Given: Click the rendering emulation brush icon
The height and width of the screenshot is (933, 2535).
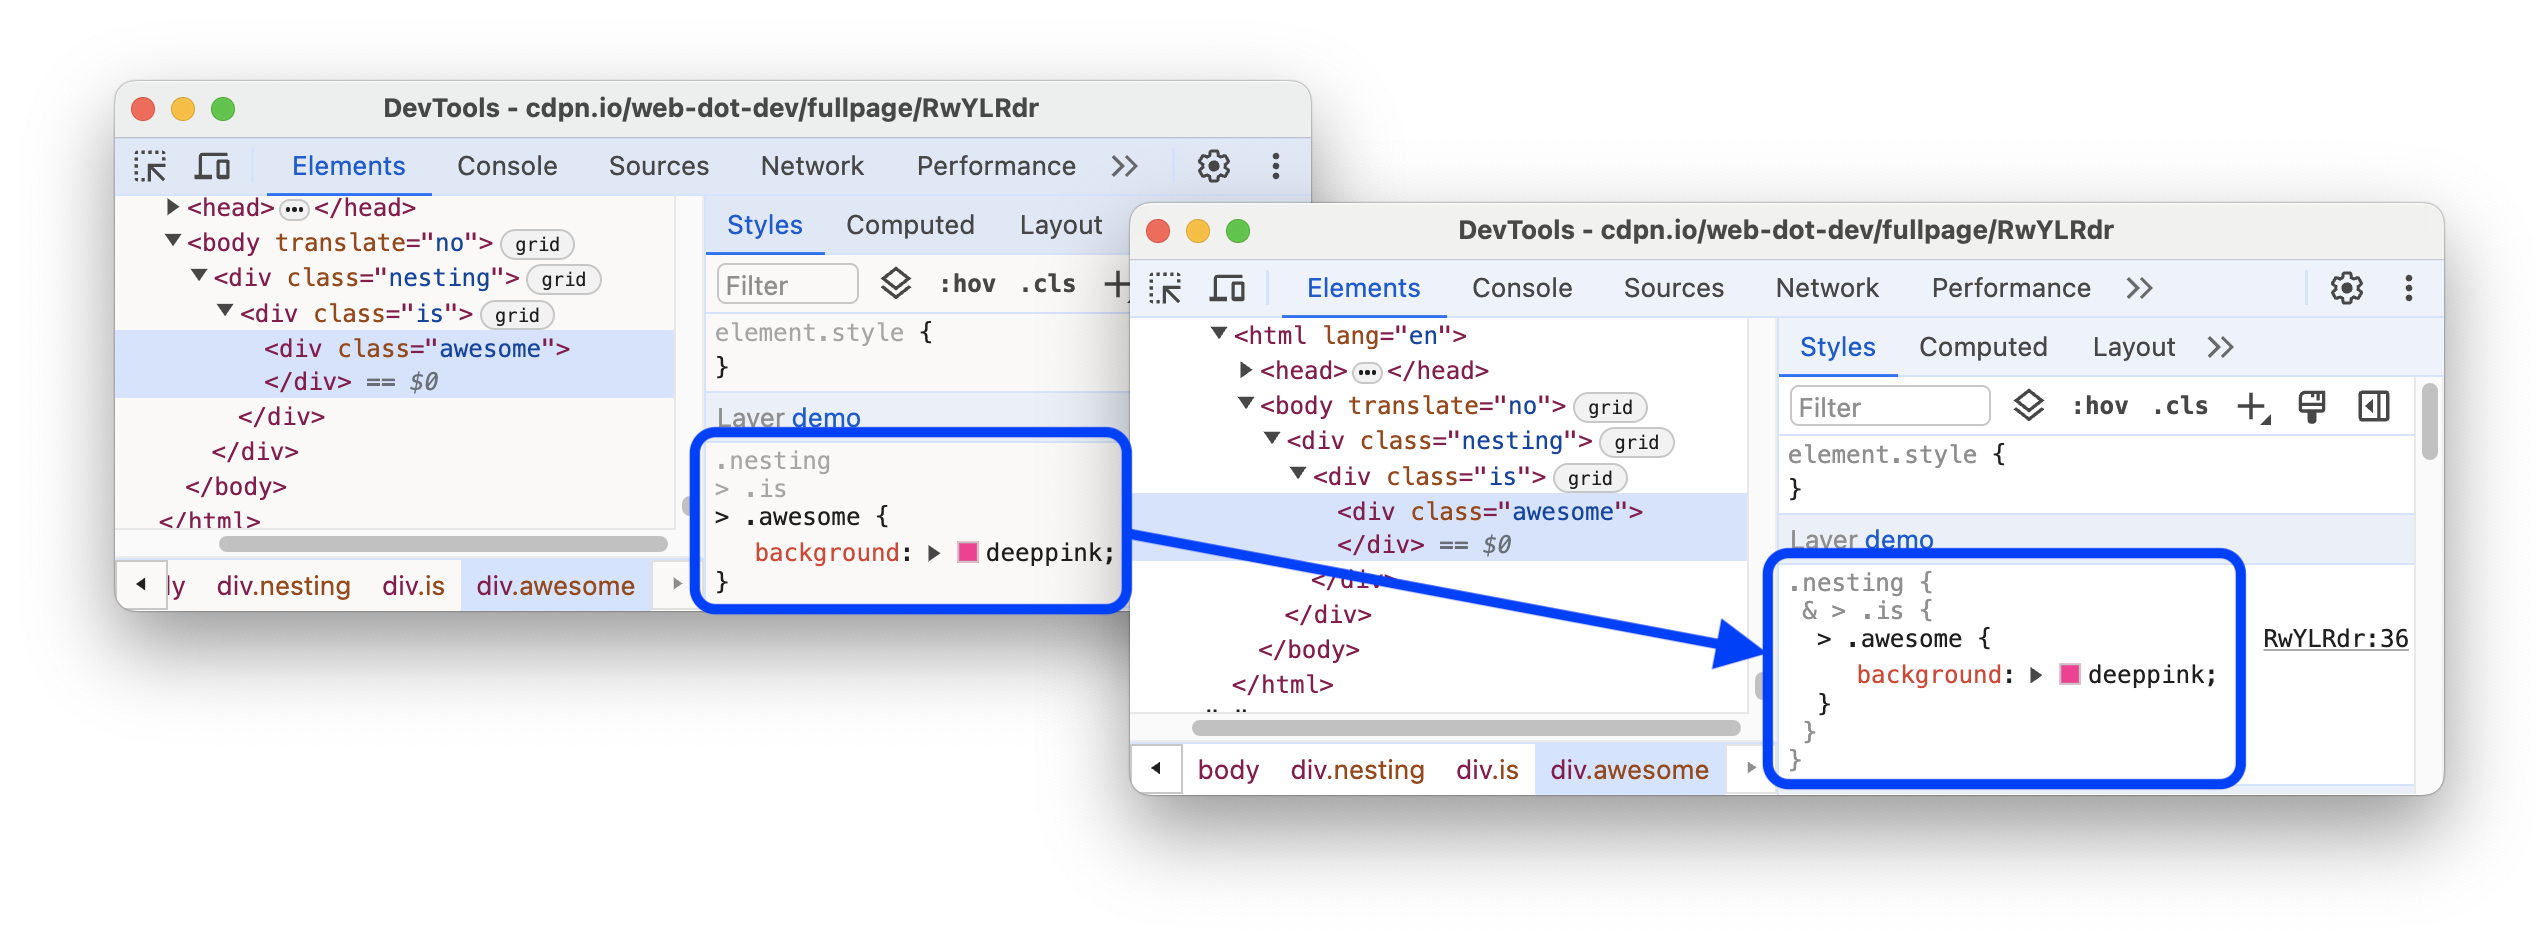Looking at the screenshot, I should 2311,406.
